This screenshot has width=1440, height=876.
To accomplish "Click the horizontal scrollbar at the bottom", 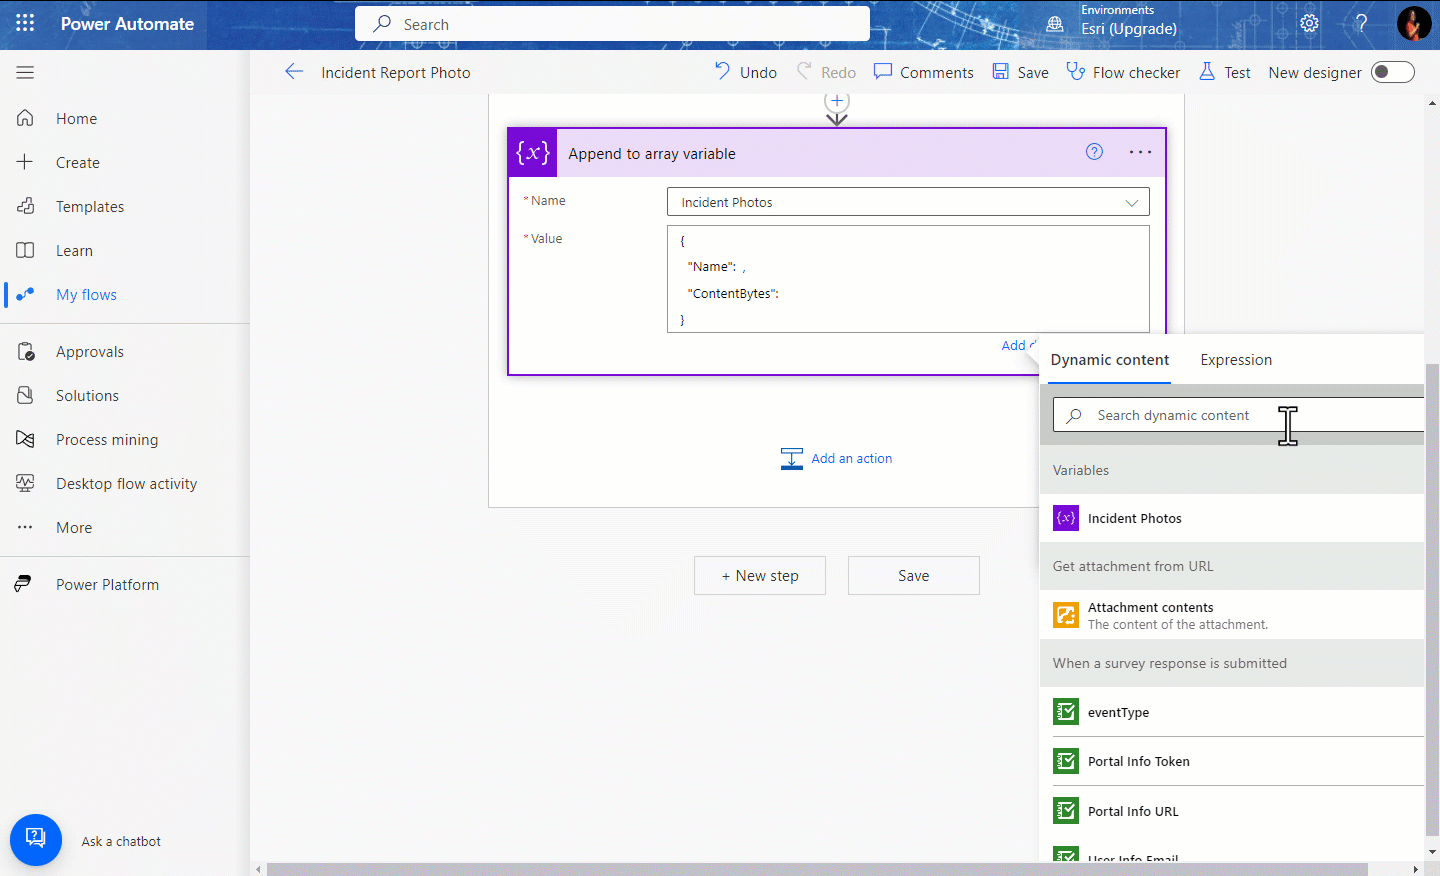I will click(817, 869).
